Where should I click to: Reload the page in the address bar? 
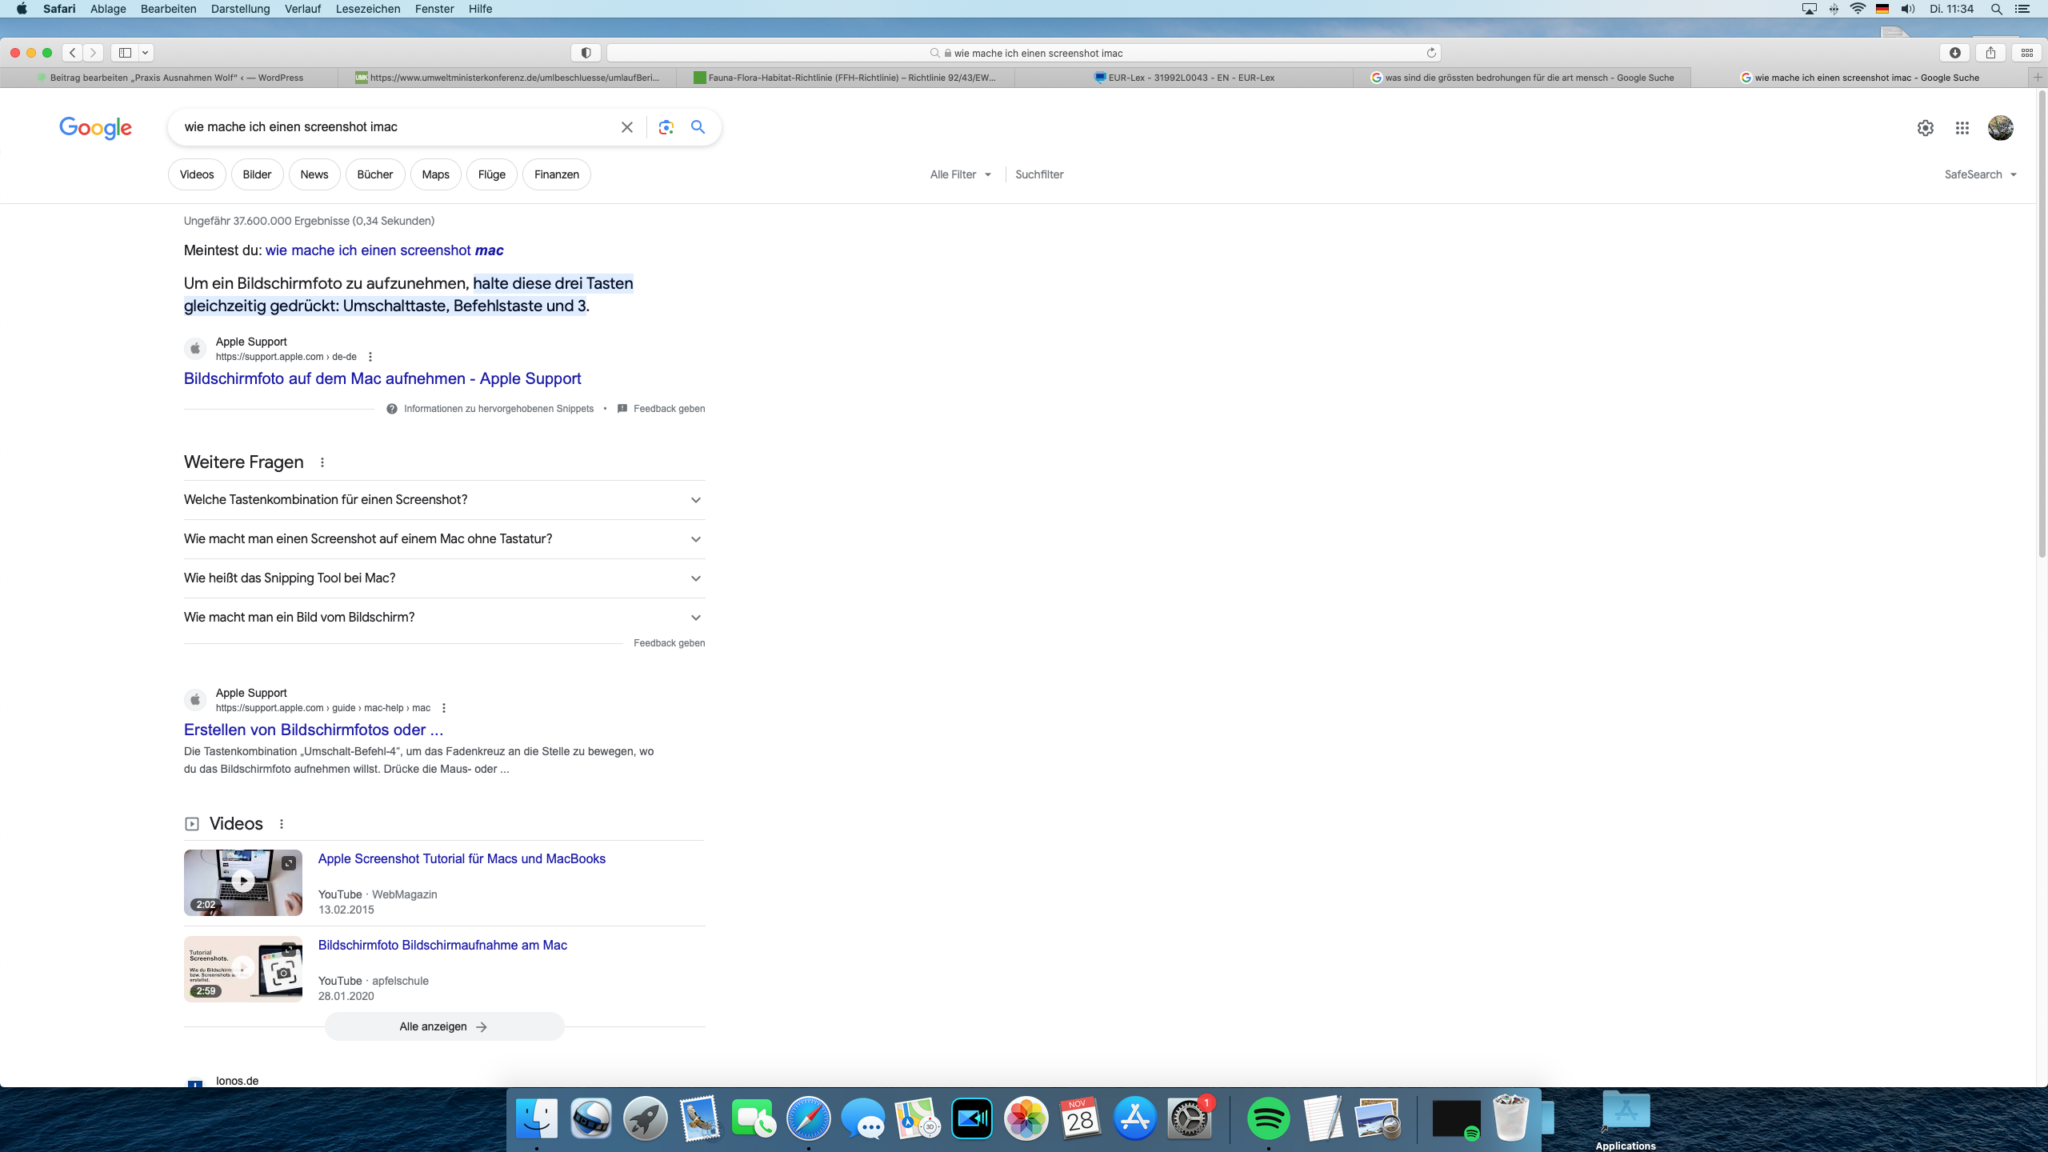pos(1431,53)
